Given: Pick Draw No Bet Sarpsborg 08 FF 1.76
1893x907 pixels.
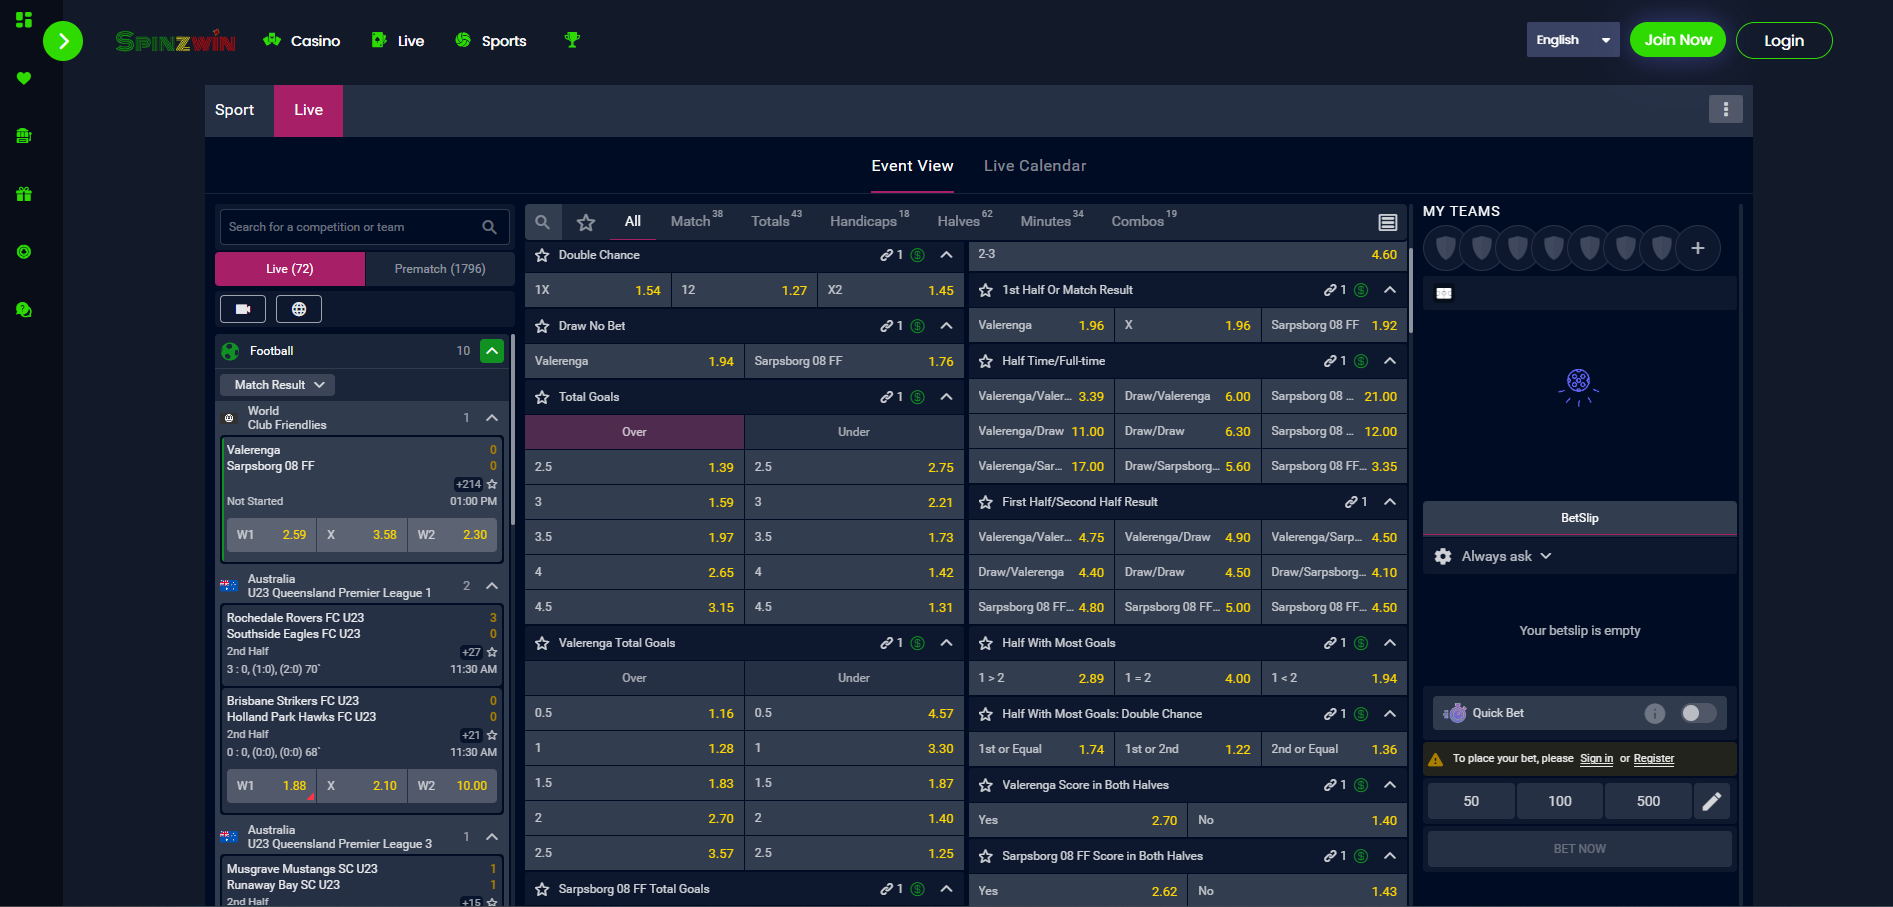Looking at the screenshot, I should click(x=854, y=361).
